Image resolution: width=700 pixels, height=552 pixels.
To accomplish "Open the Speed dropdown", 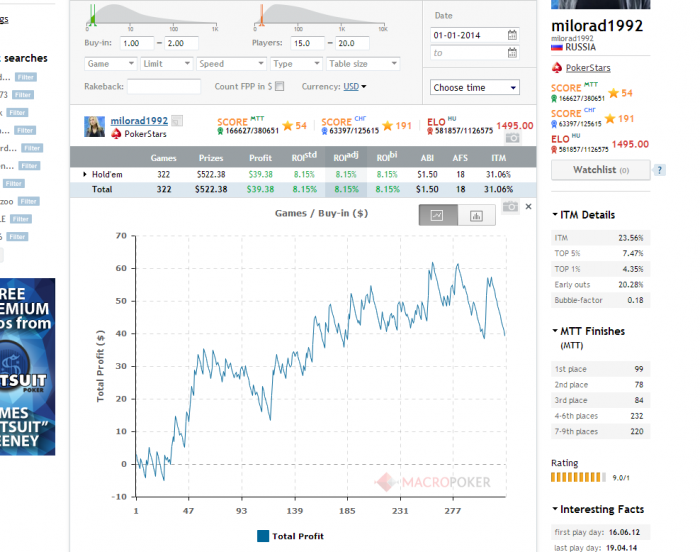I will [231, 63].
